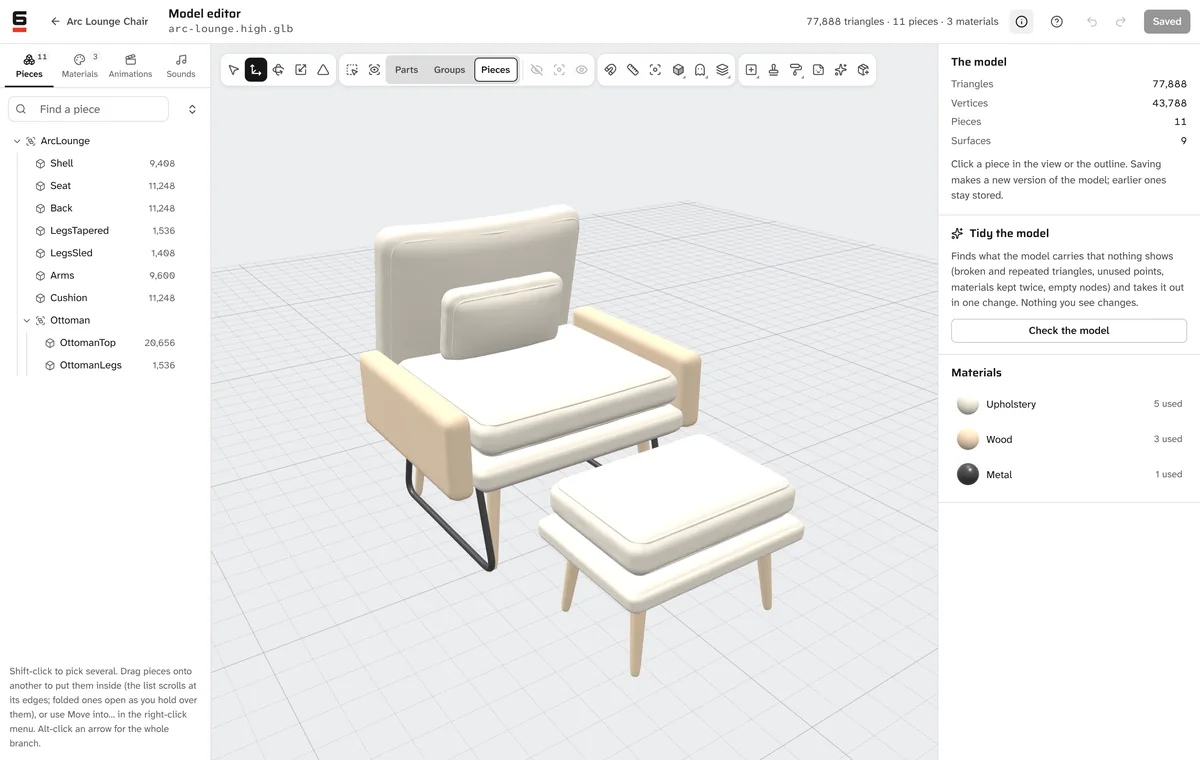Select the LegsTapered piece row

point(105,231)
